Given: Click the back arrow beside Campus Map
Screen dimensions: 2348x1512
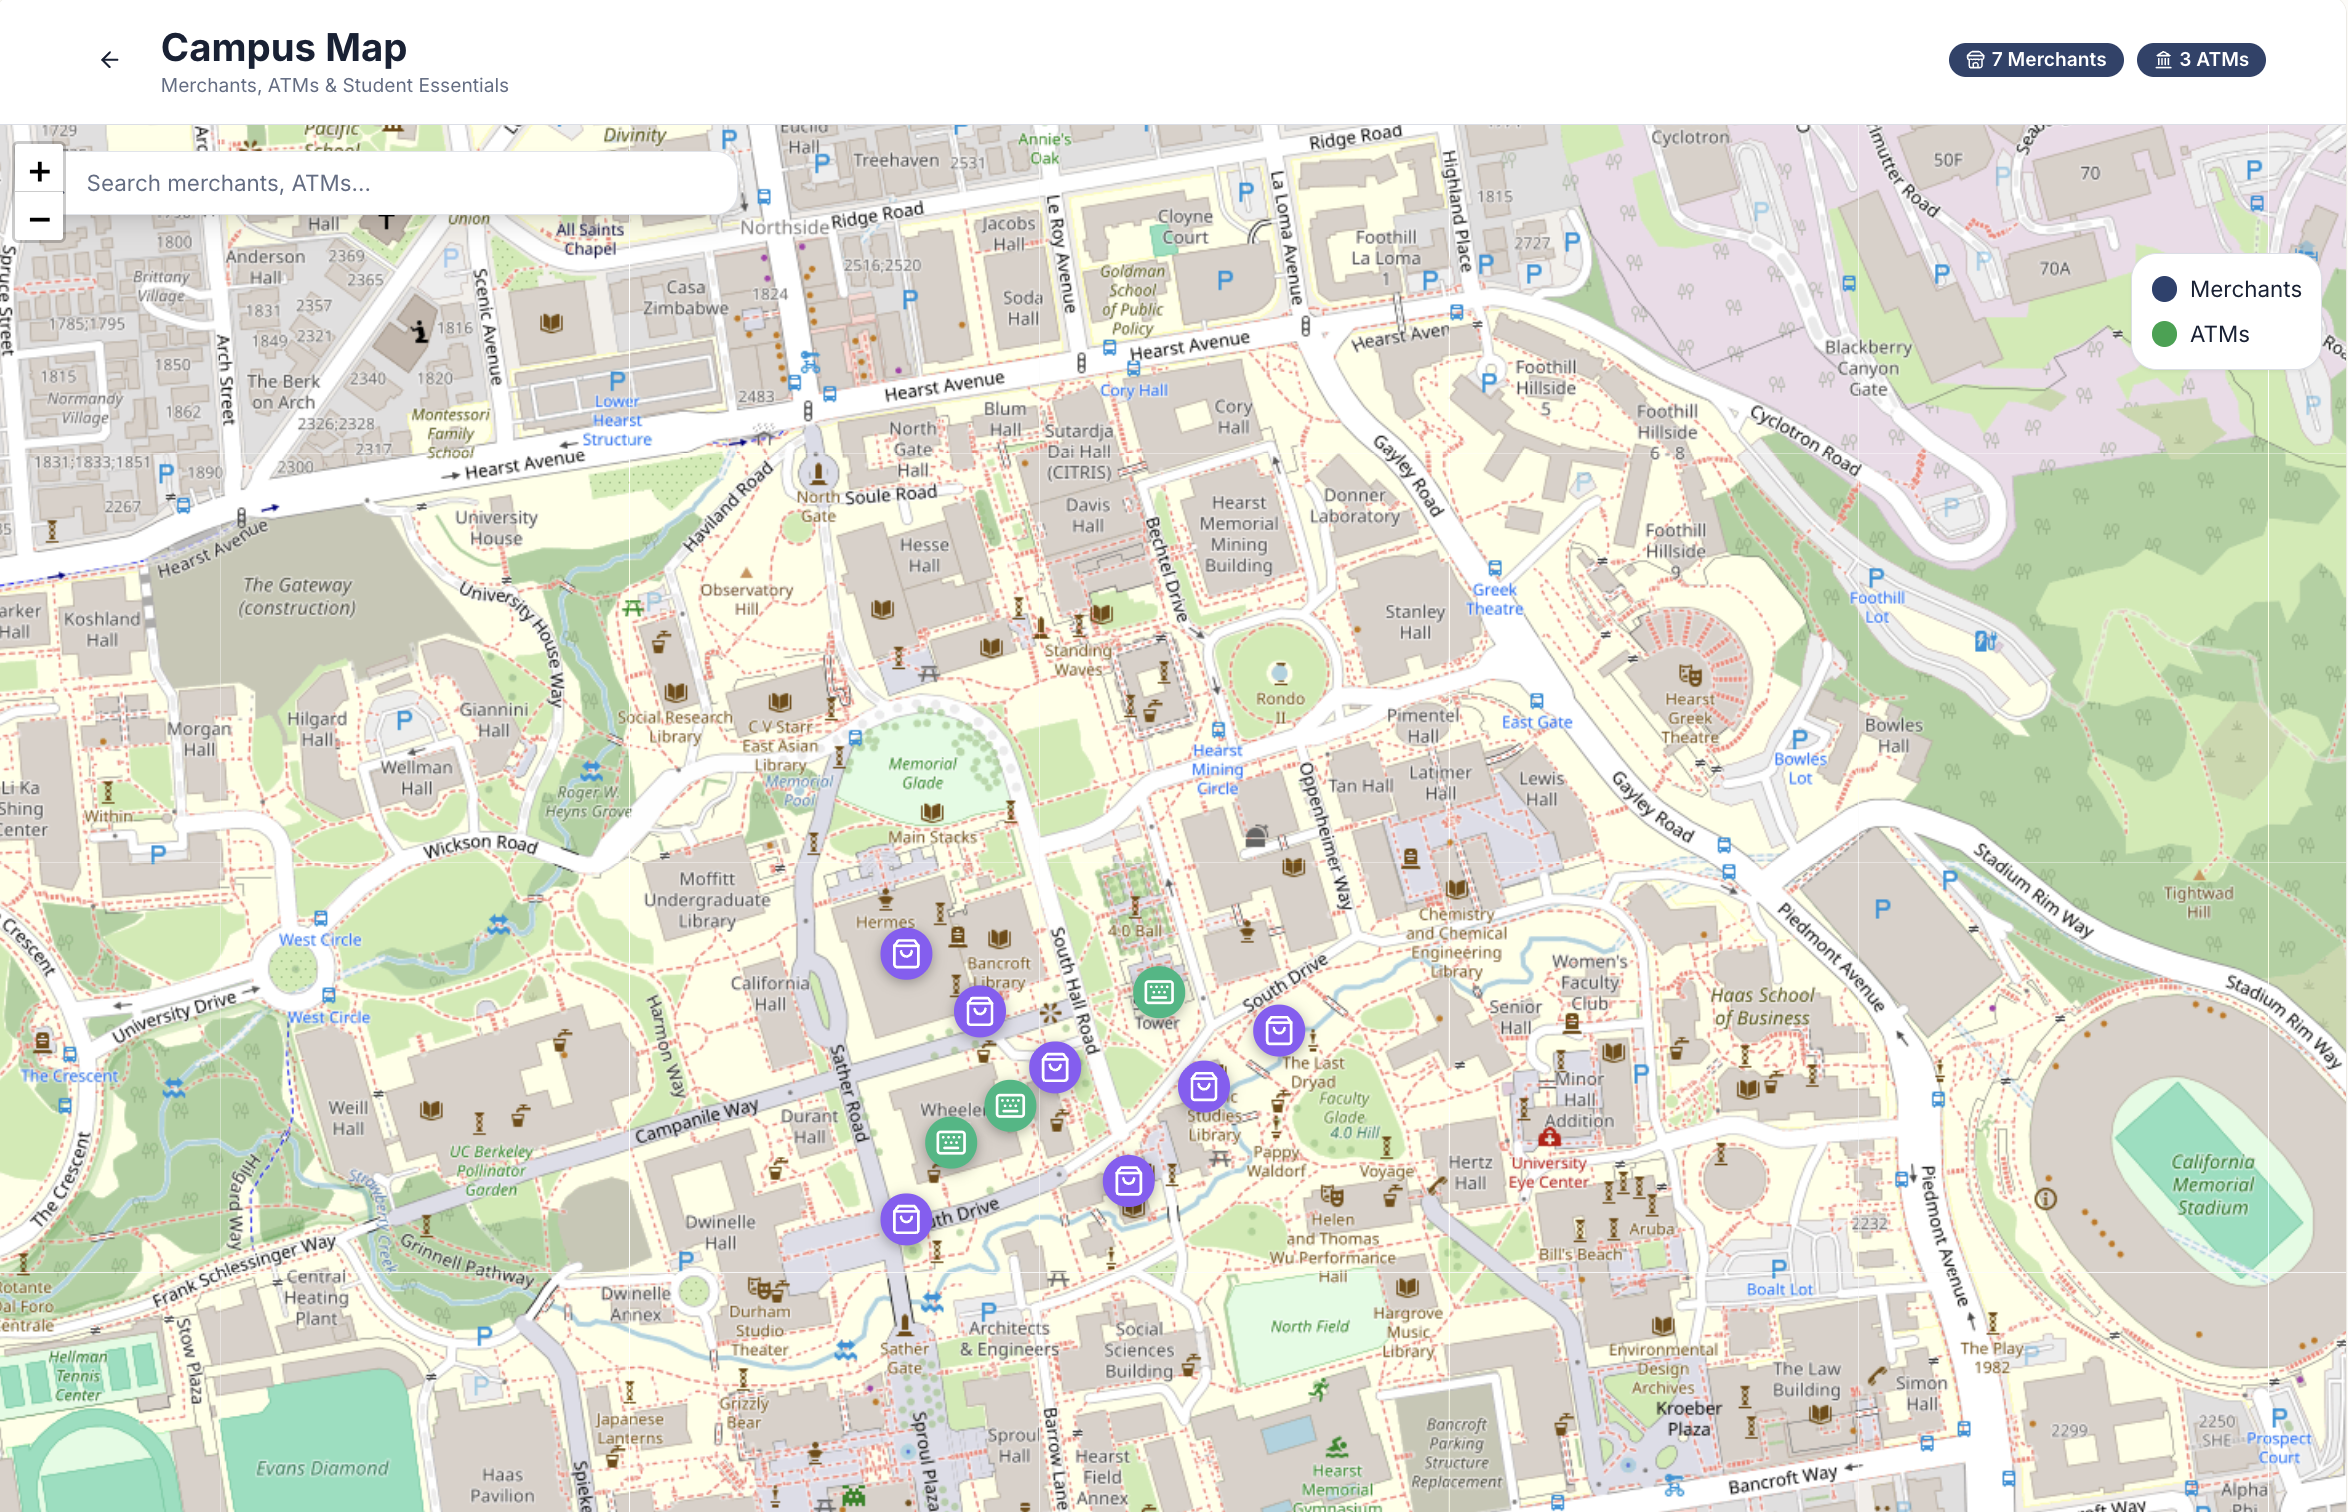Looking at the screenshot, I should [x=110, y=60].
